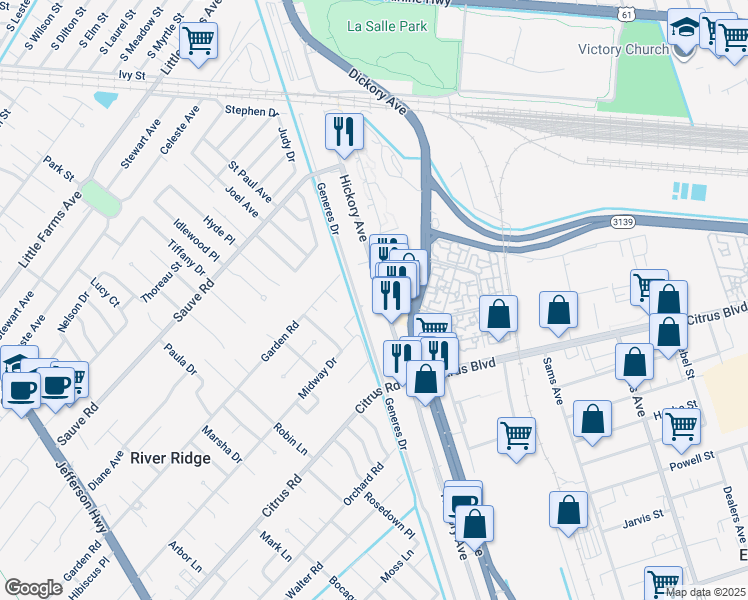Click the La Salle Park label
The height and width of the screenshot is (600, 748).
(387, 26)
